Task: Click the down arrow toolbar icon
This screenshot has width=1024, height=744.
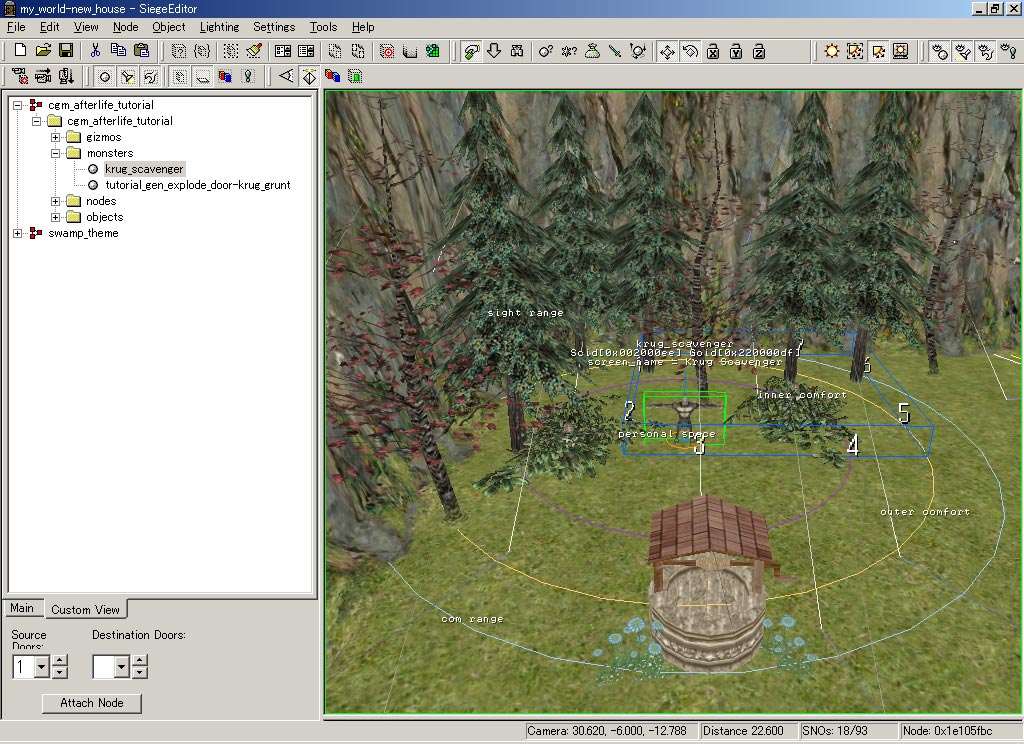Action: coord(494,50)
